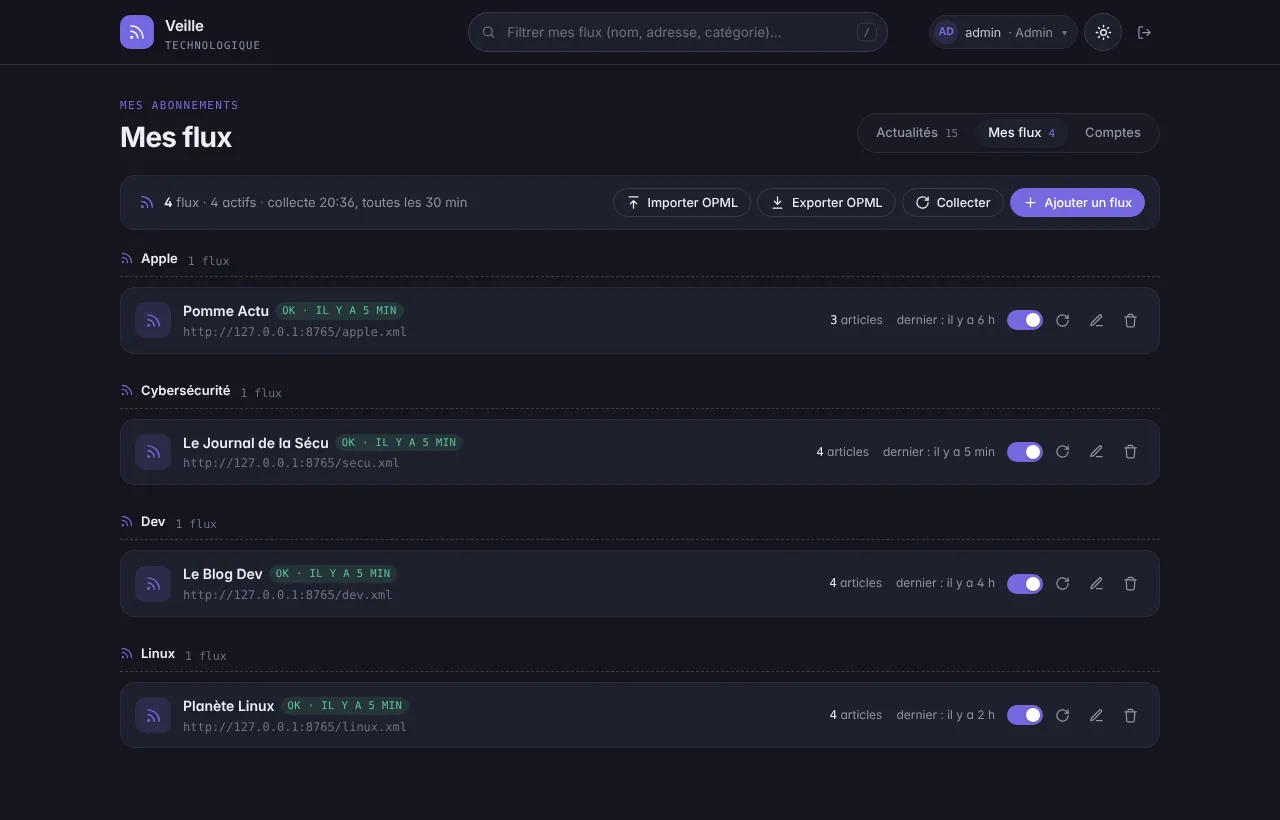Open the Comptes tab

1113,133
